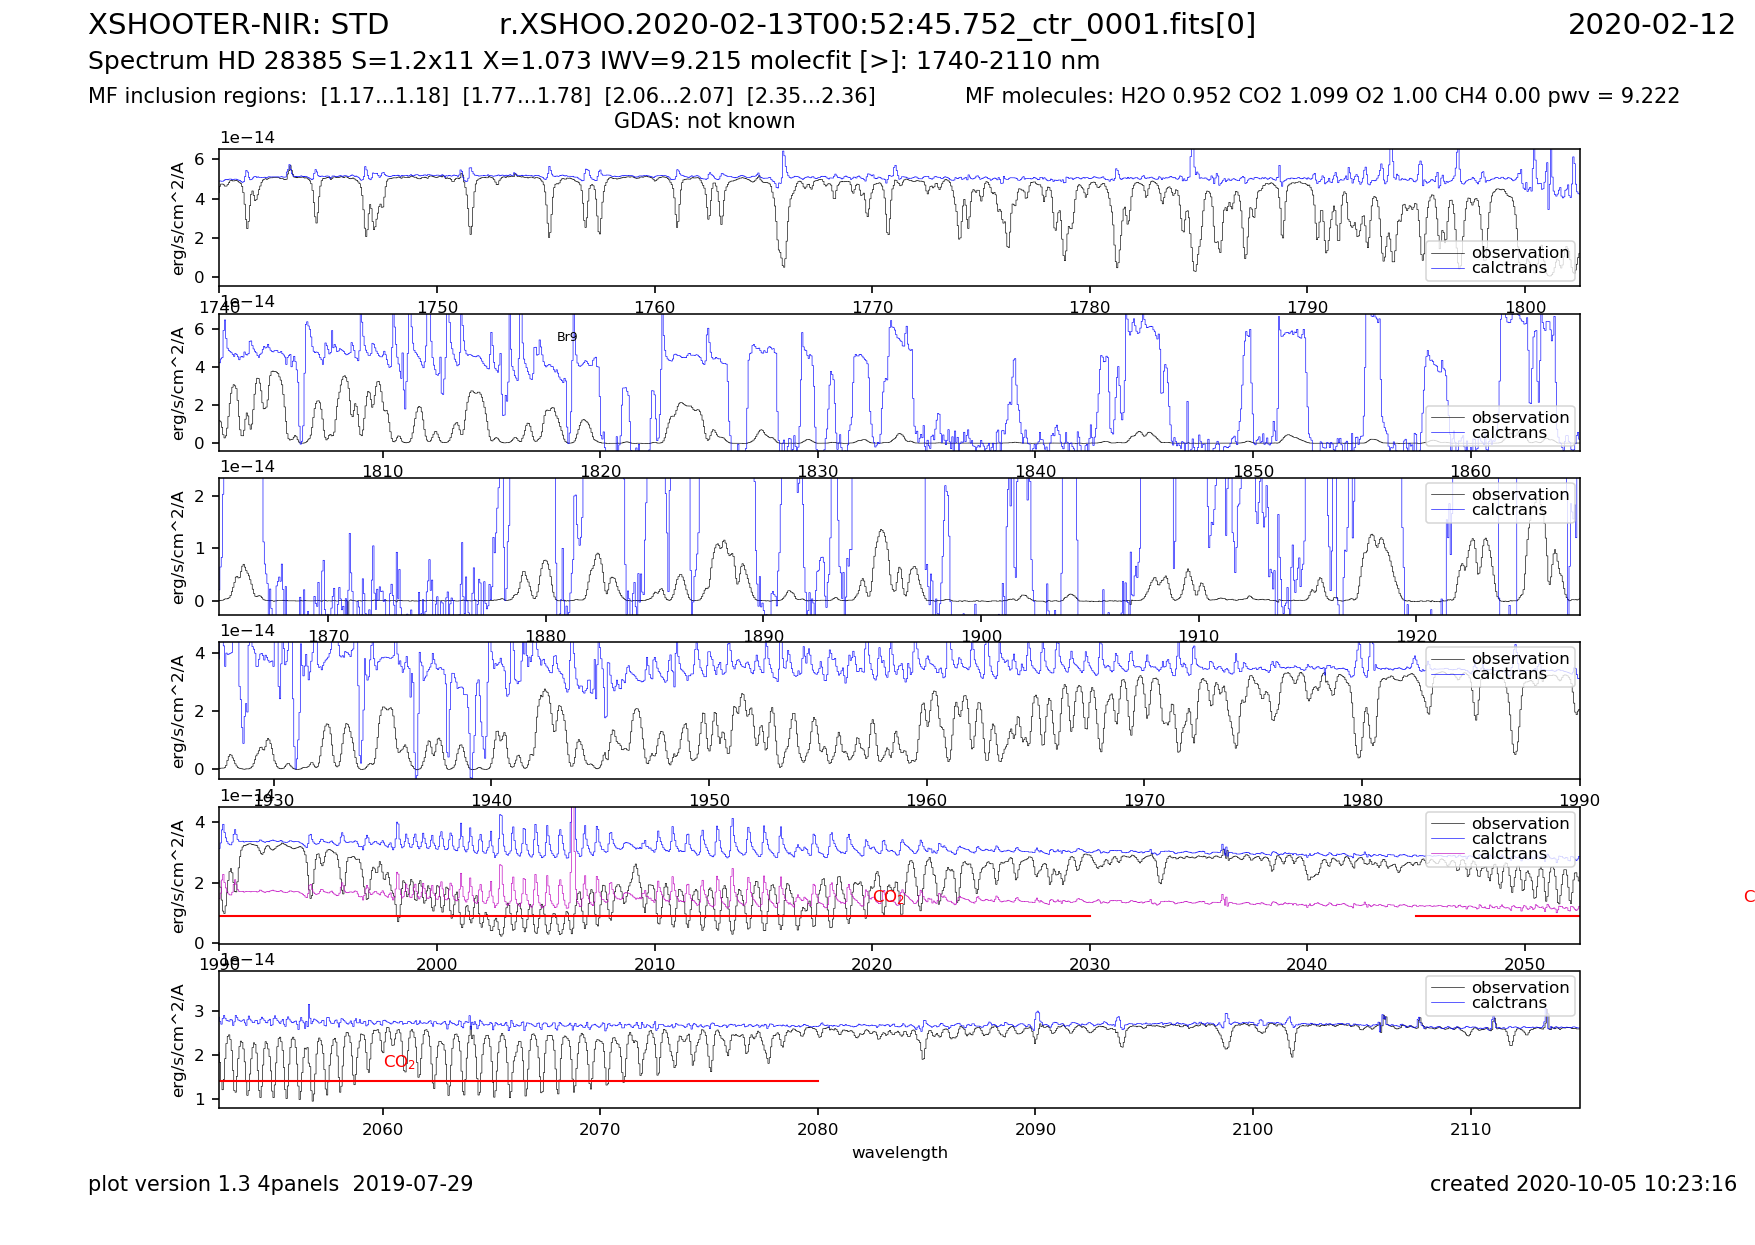Click the legend in the top panel
The image size is (1755, 1245).
1499,260
